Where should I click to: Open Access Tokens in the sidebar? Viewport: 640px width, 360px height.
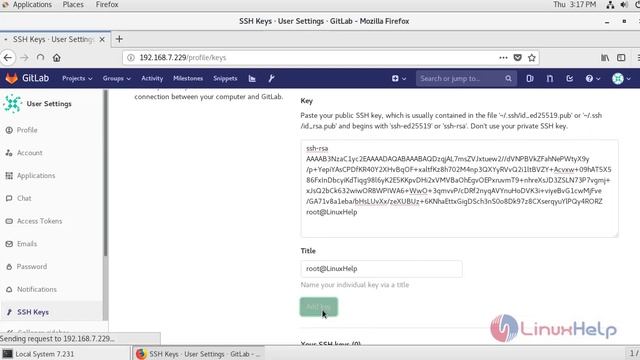[39, 221]
